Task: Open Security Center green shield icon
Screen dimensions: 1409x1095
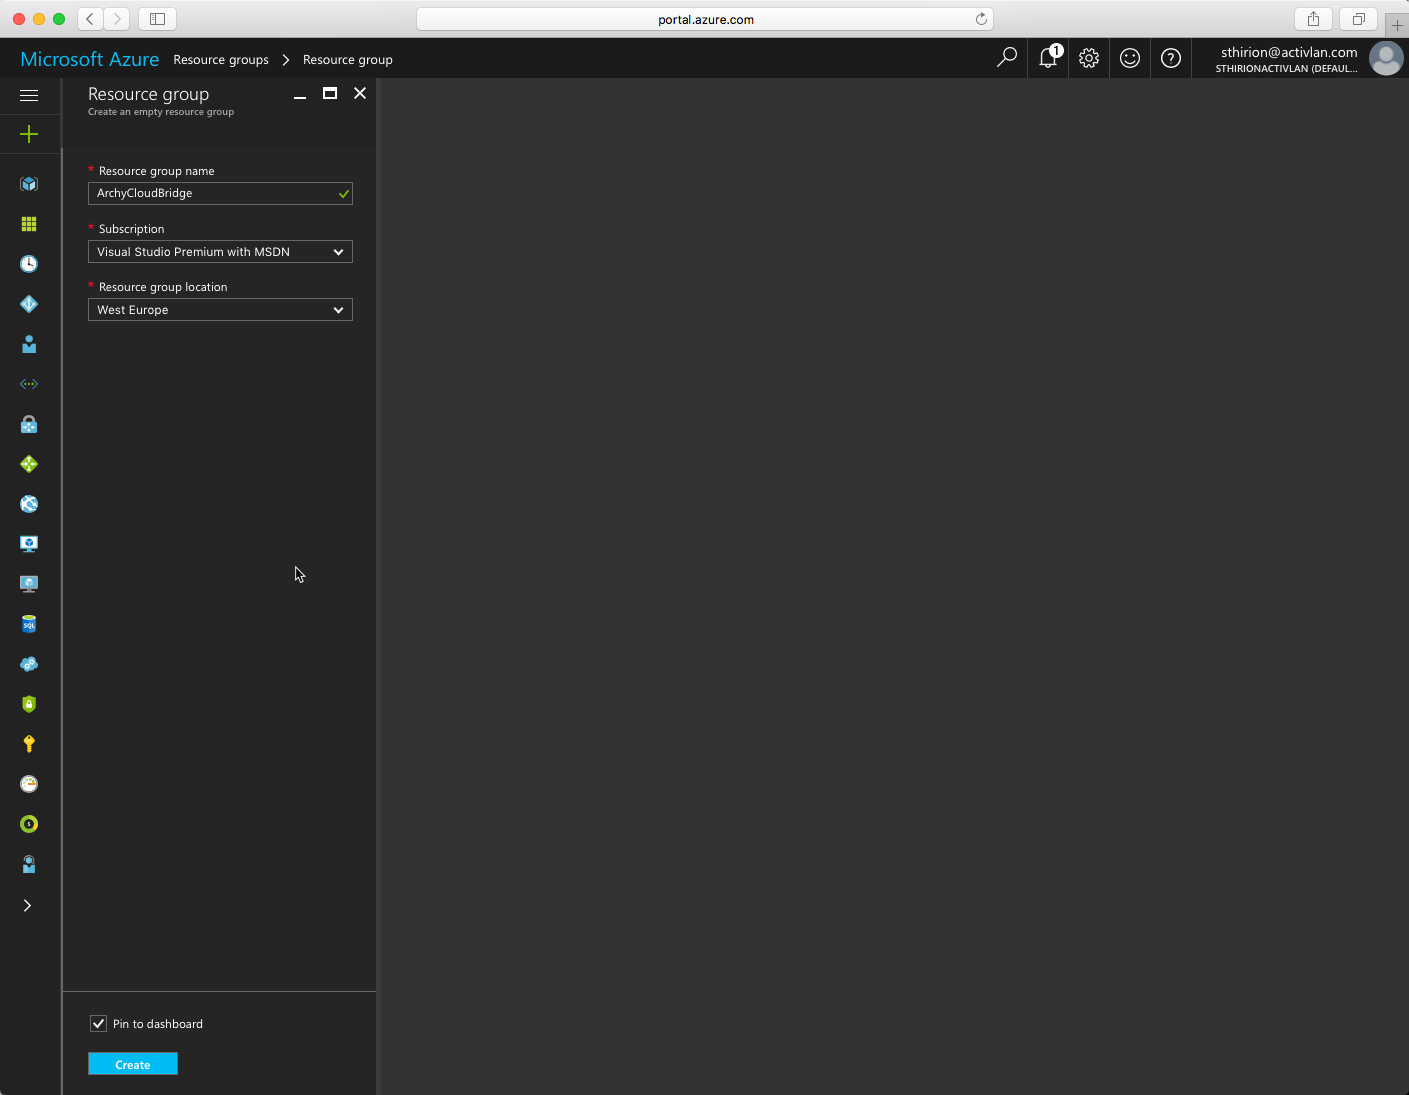Action: click(29, 704)
